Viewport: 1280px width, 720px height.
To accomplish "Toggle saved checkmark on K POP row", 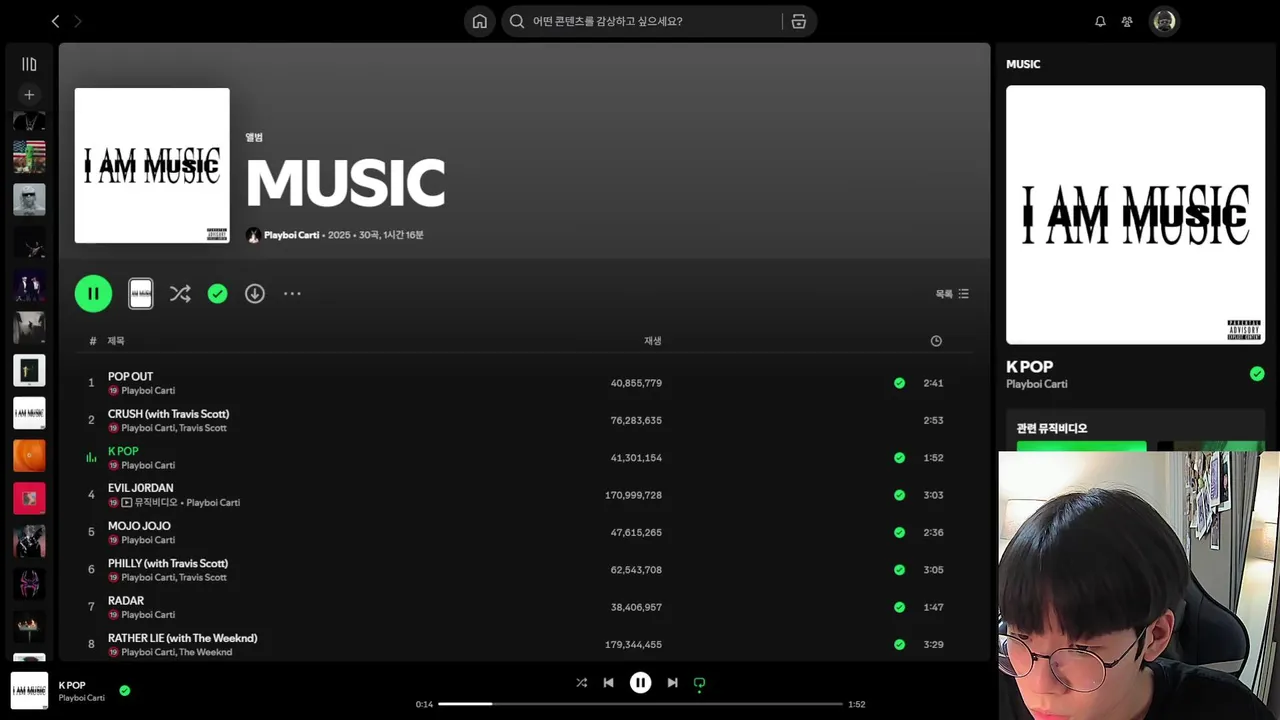I will click(899, 458).
